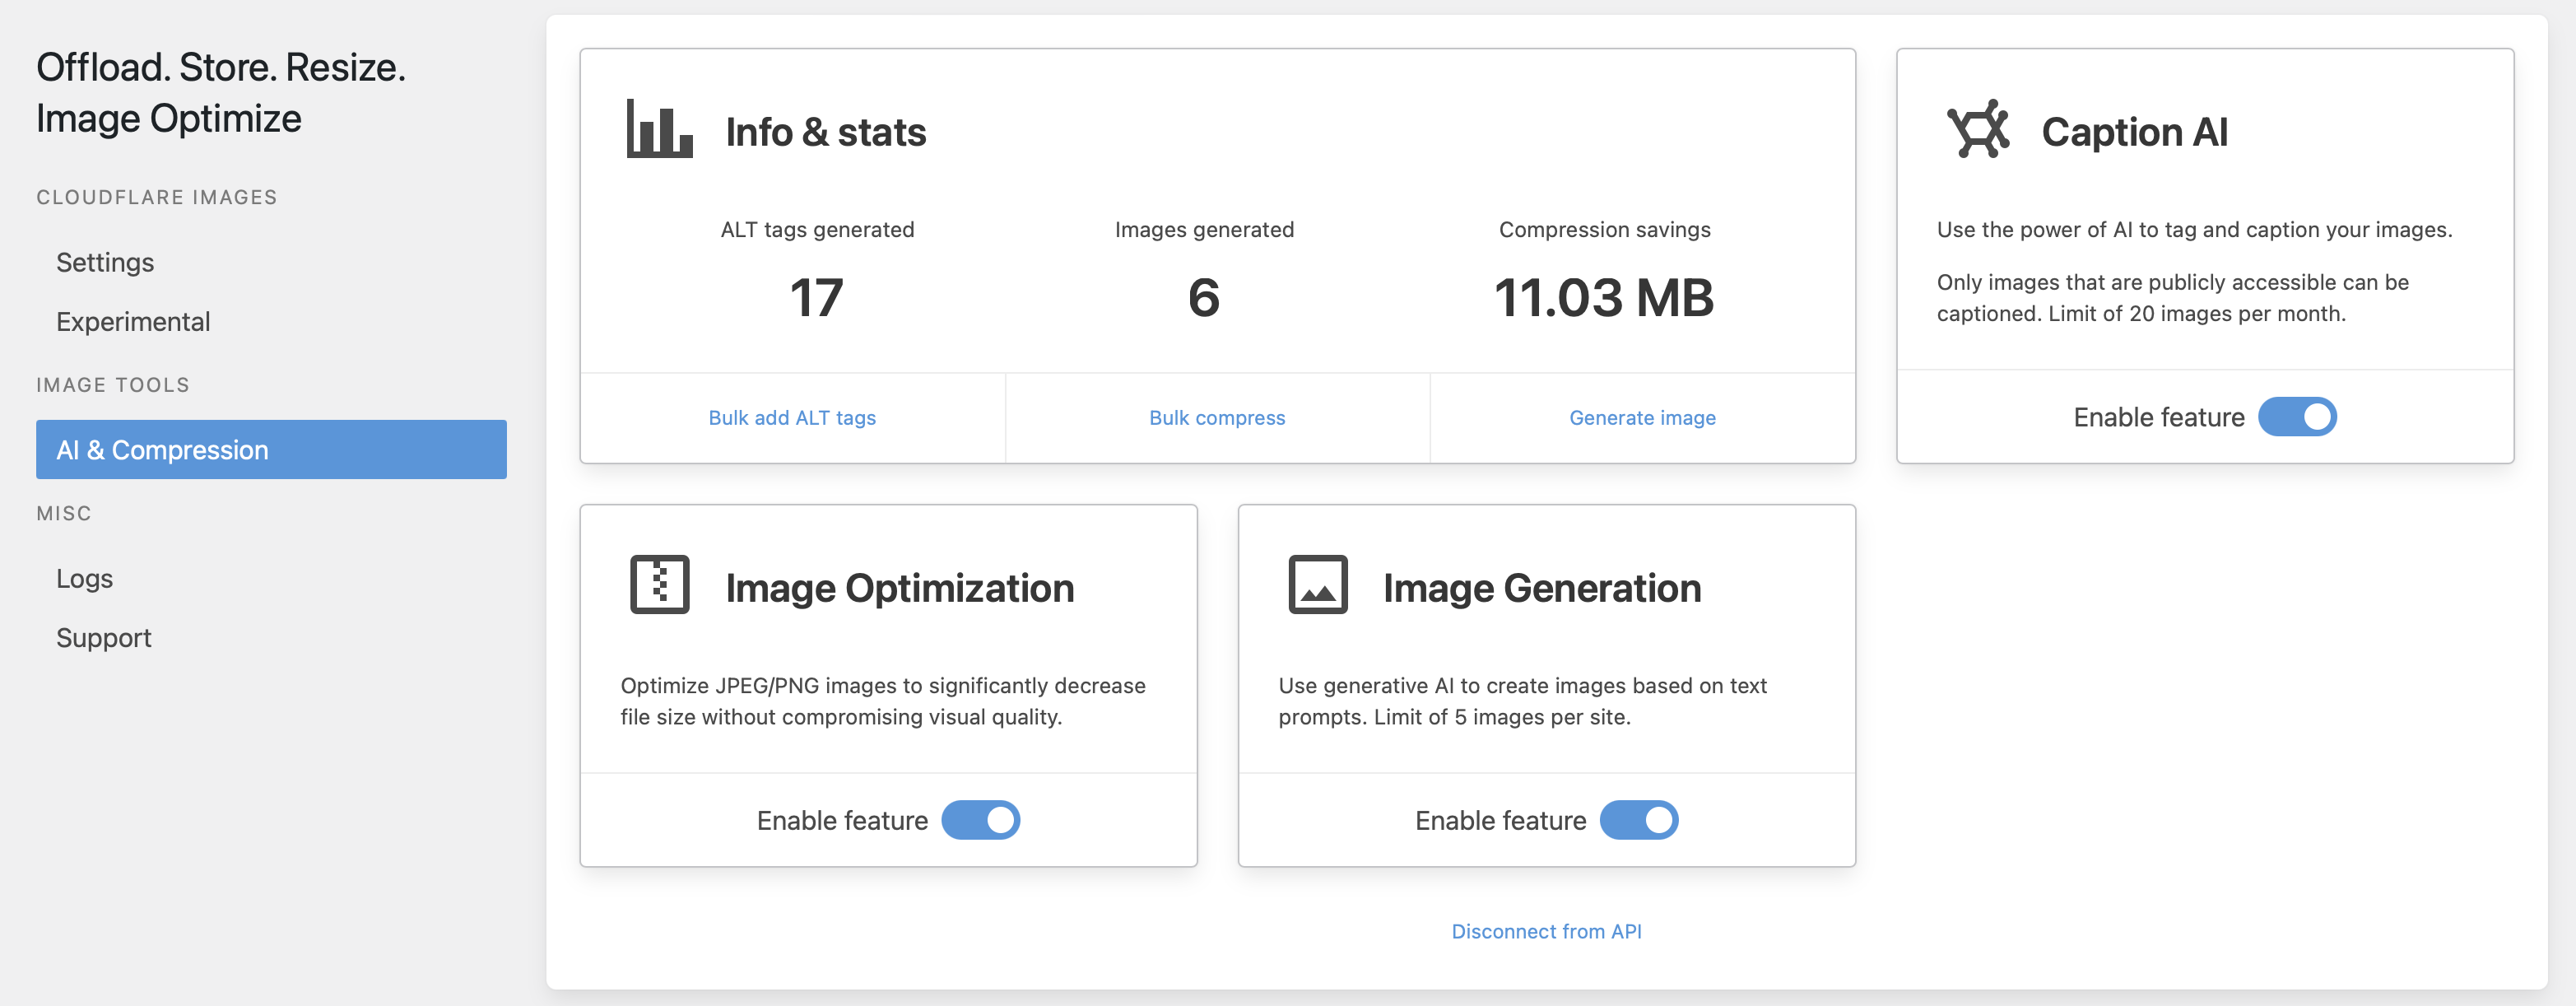Click the Caption AI molecule icon
Screen dimensions: 2576x1006
click(x=1977, y=129)
